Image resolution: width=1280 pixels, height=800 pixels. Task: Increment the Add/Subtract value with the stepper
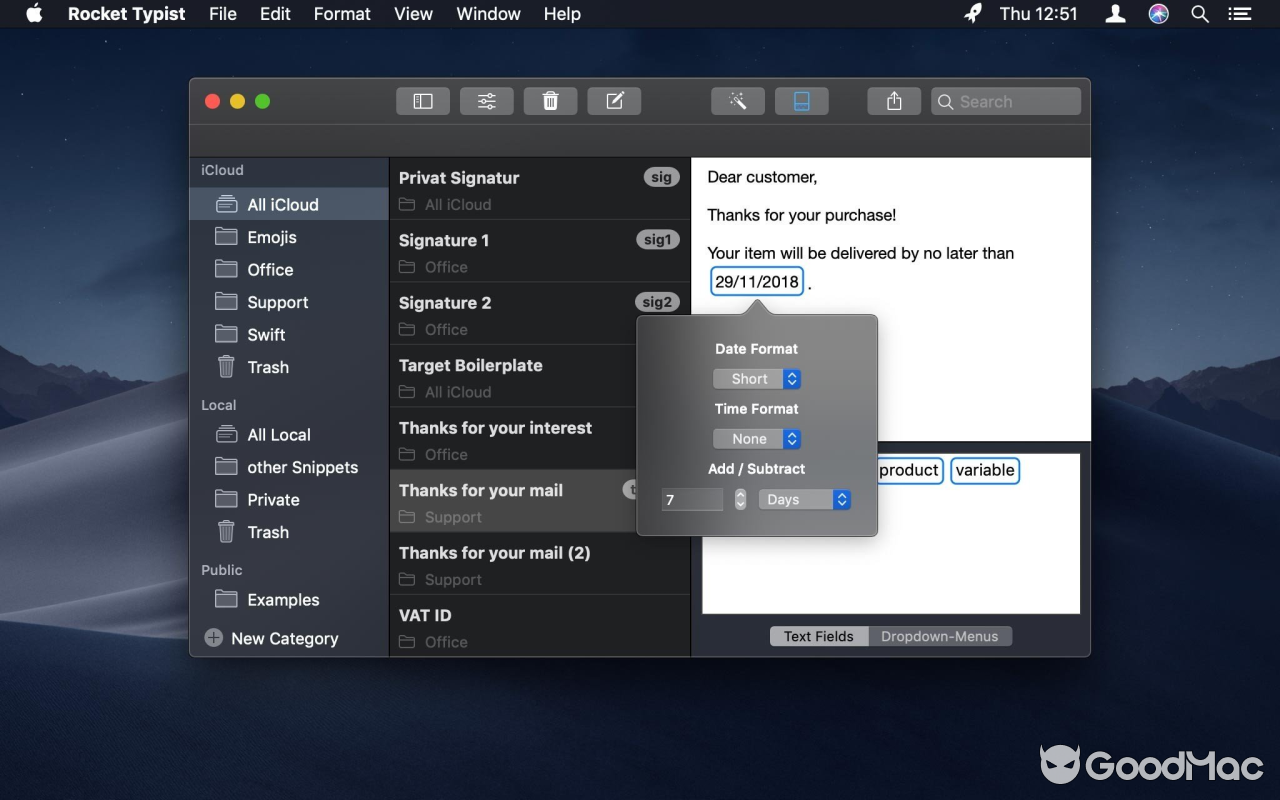coord(740,494)
